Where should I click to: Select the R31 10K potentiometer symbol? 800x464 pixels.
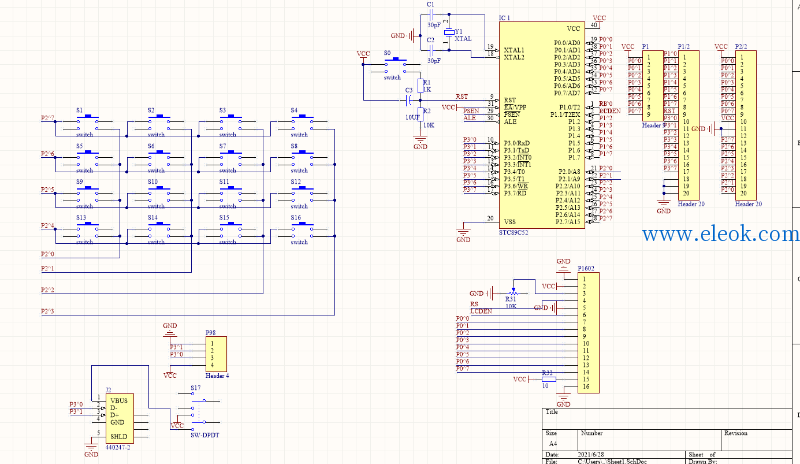[514, 293]
